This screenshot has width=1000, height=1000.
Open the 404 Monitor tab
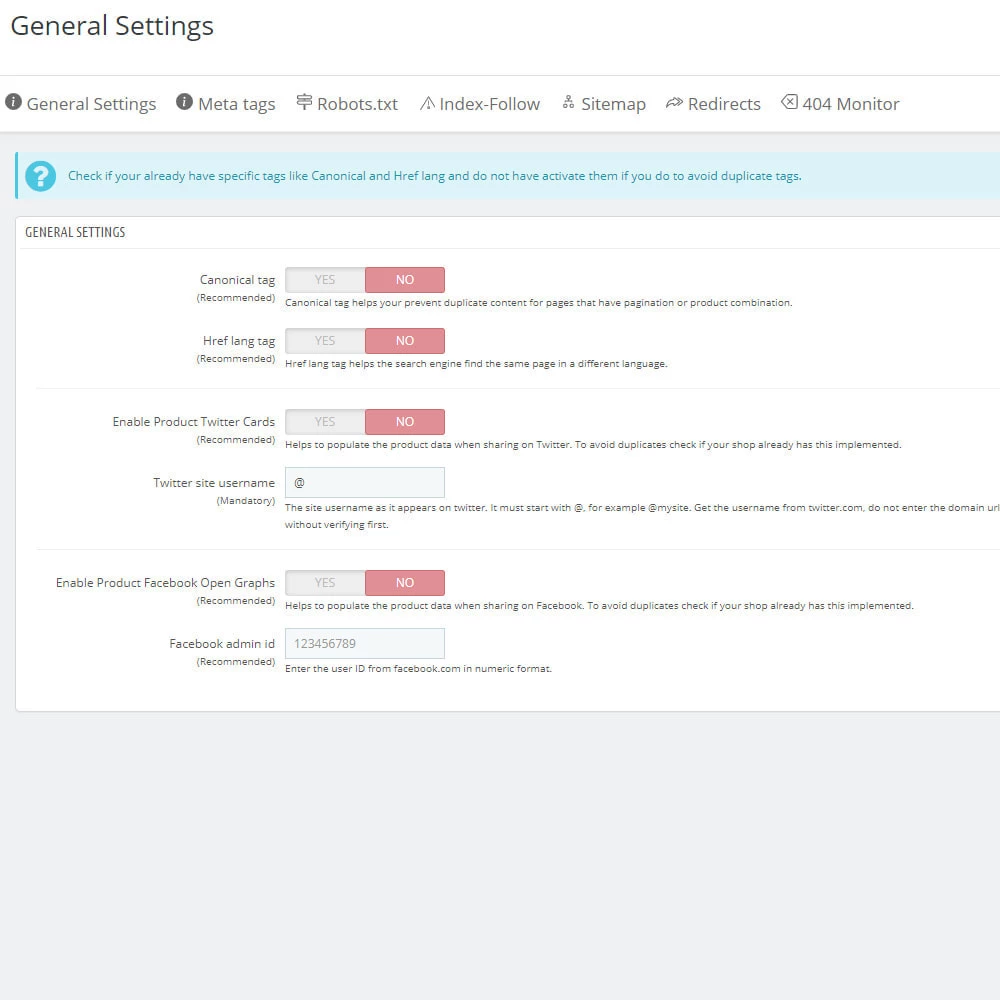[851, 104]
